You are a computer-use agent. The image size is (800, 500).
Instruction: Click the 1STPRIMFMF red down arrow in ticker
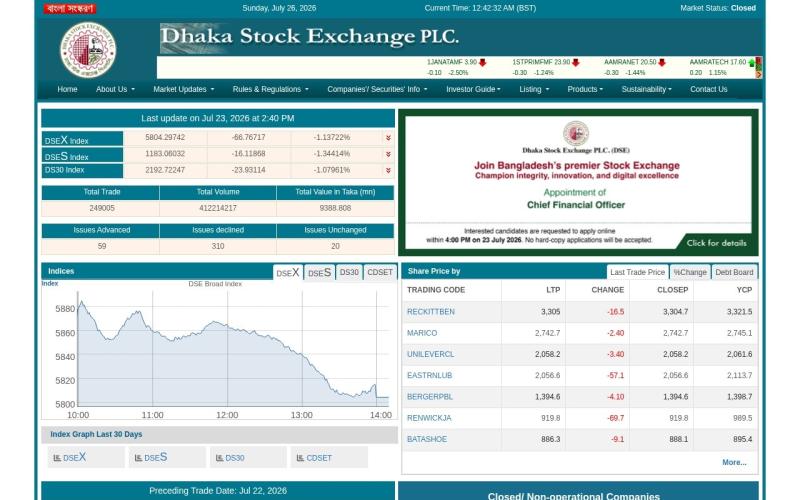point(576,62)
